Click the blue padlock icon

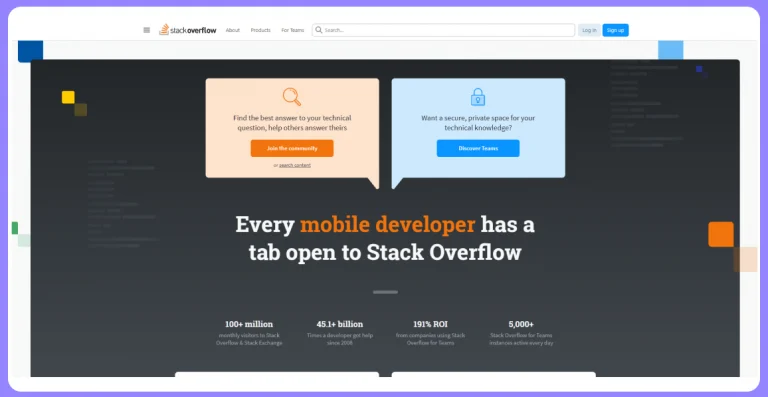tap(478, 97)
